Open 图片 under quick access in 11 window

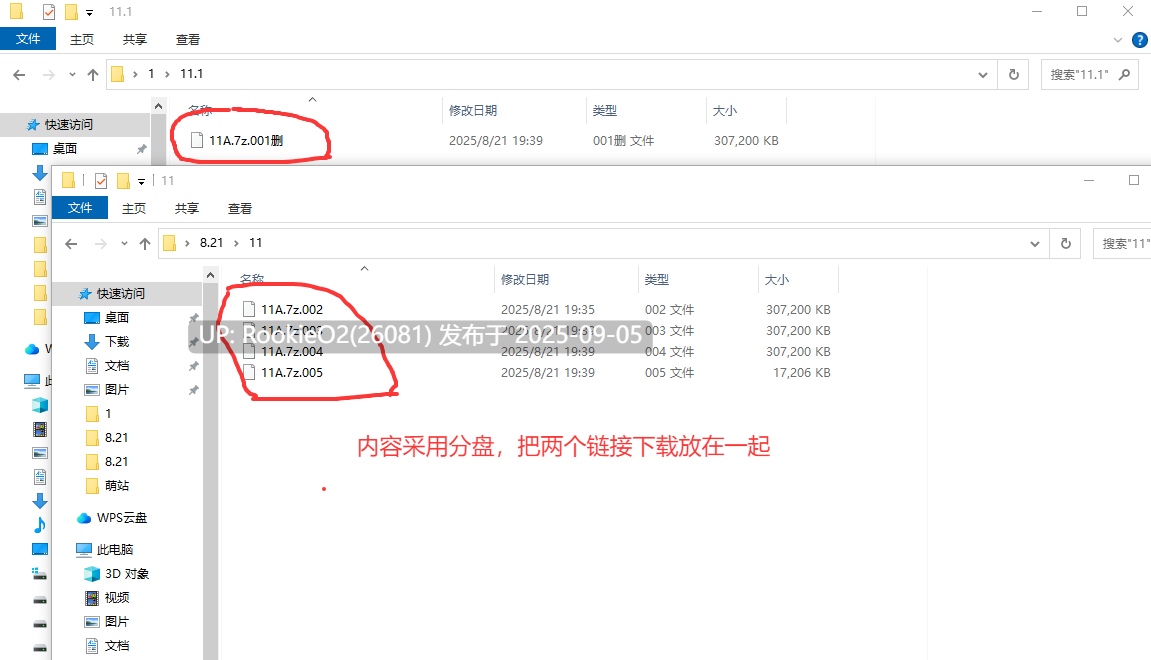117,390
